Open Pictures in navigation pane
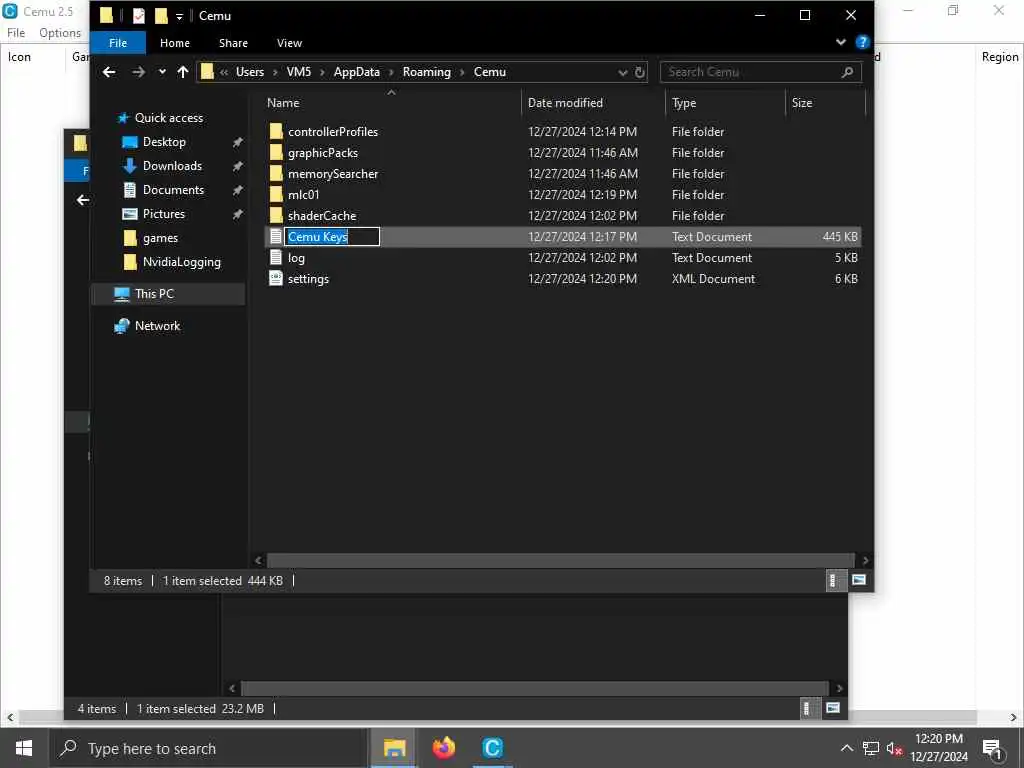 point(163,214)
